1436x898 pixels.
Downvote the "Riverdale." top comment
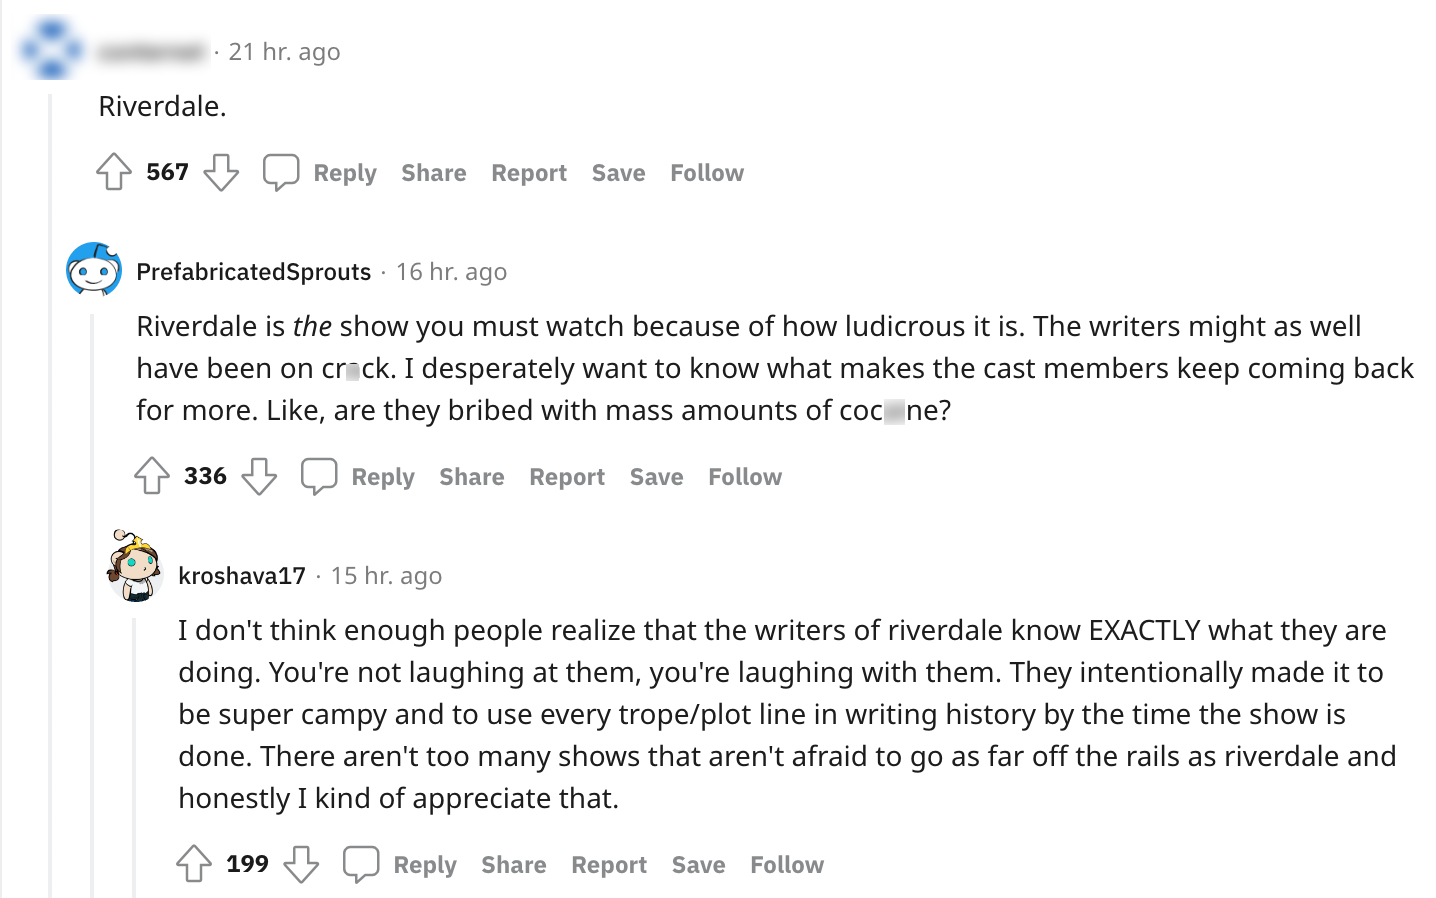tap(221, 172)
